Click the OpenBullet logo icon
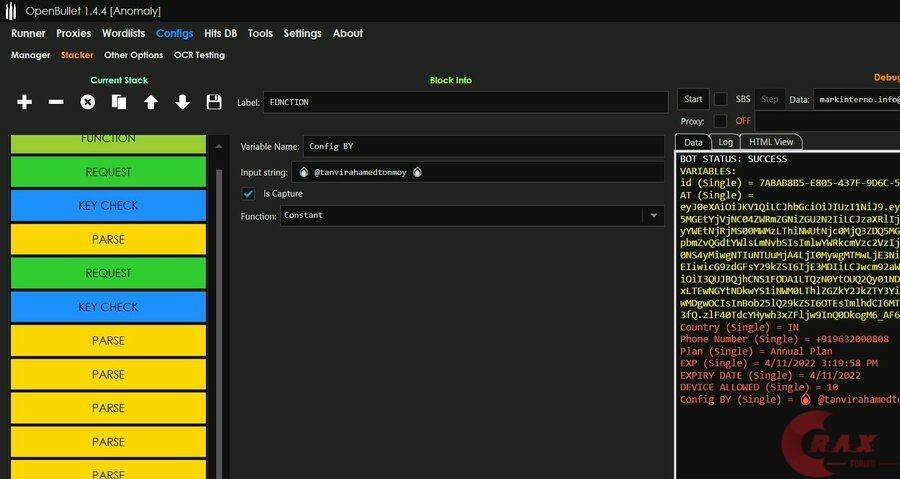This screenshot has width=900, height=479. pyautogui.click(x=10, y=11)
